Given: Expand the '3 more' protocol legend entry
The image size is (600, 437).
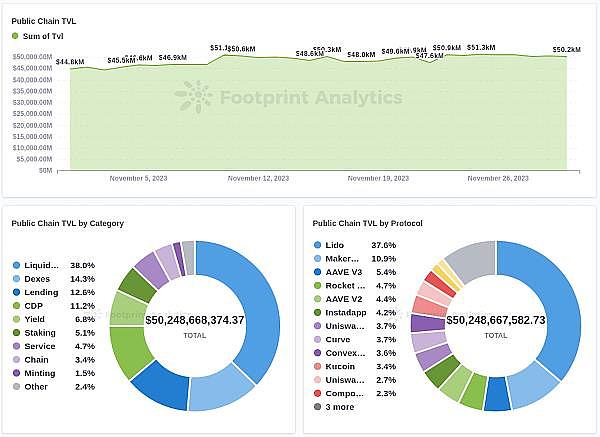Looking at the screenshot, I should pyautogui.click(x=340, y=407).
